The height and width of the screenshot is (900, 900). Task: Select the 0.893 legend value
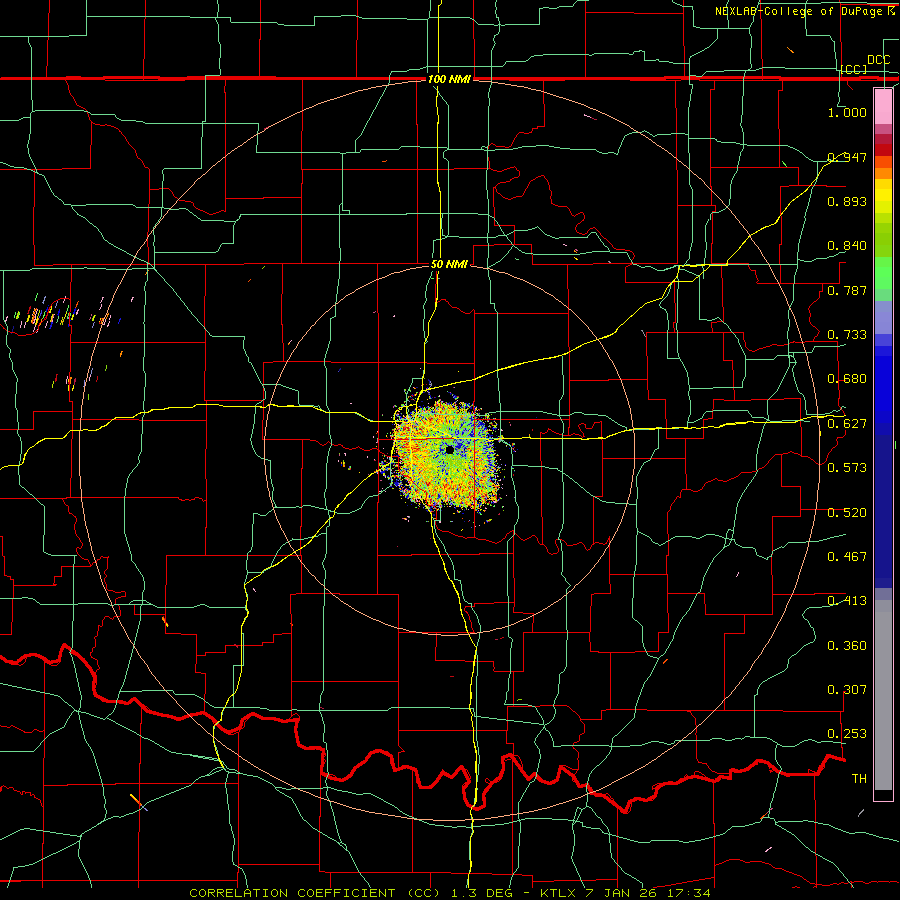[847, 201]
